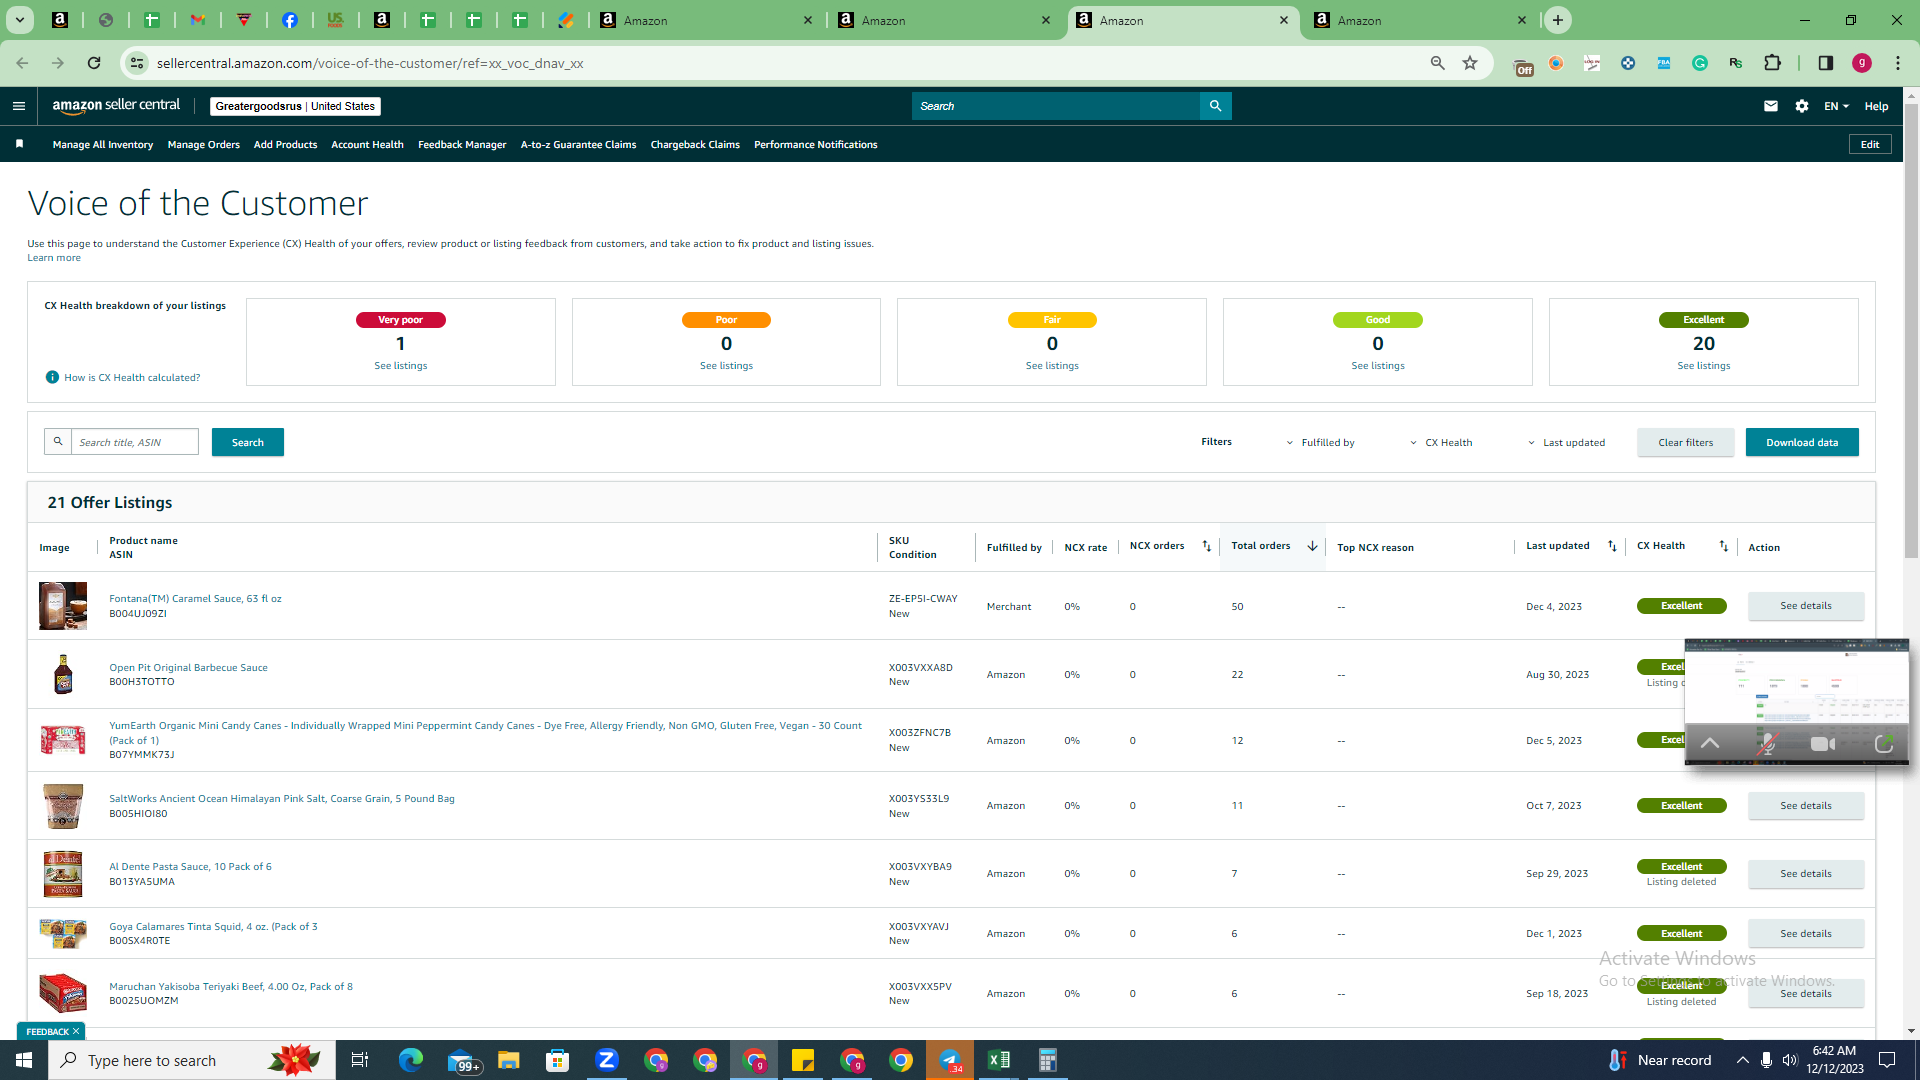Image resolution: width=1920 pixels, height=1080 pixels.
Task: Open Chrome three-dot menu
Action: [1898, 63]
